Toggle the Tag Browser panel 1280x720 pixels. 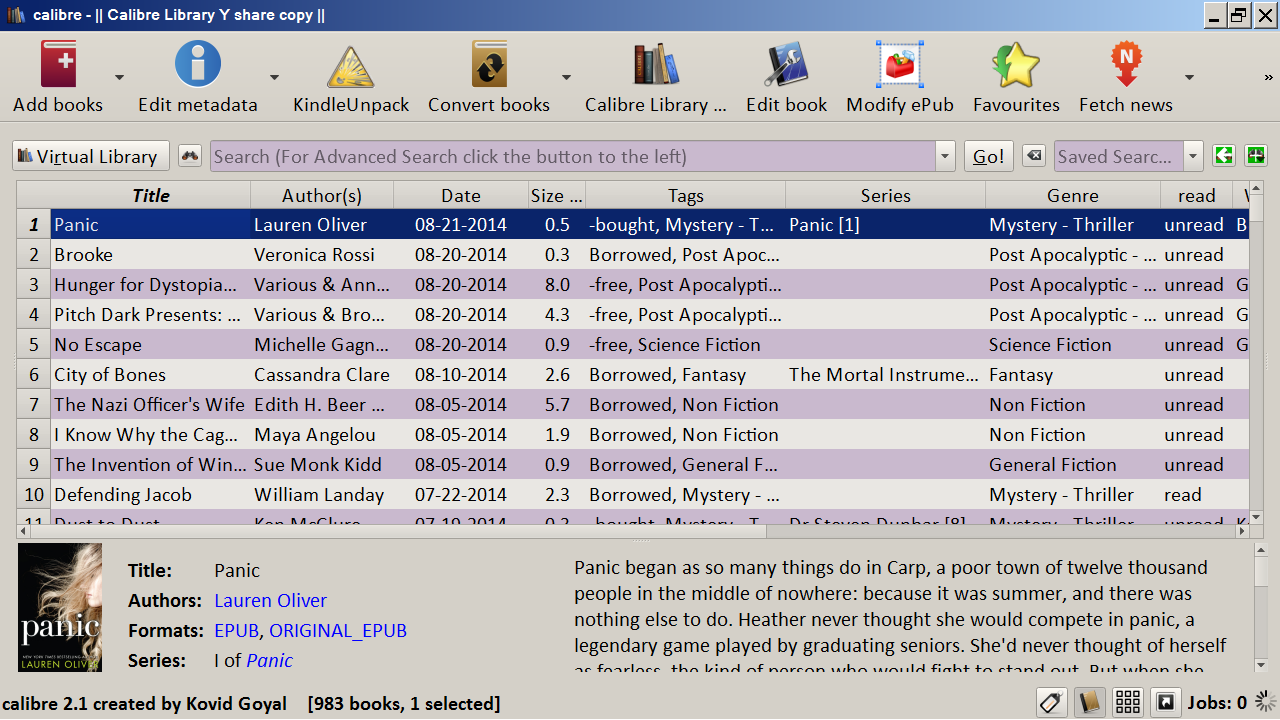tap(1051, 703)
